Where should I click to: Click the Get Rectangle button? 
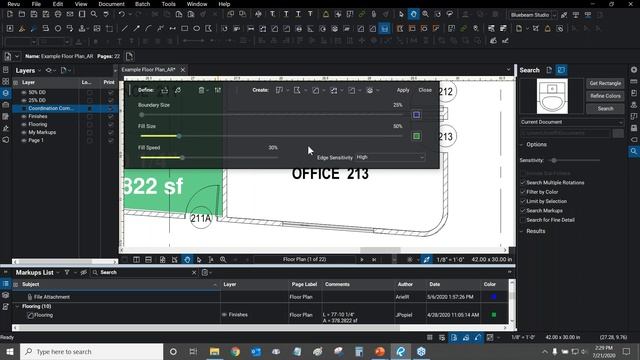click(x=605, y=83)
